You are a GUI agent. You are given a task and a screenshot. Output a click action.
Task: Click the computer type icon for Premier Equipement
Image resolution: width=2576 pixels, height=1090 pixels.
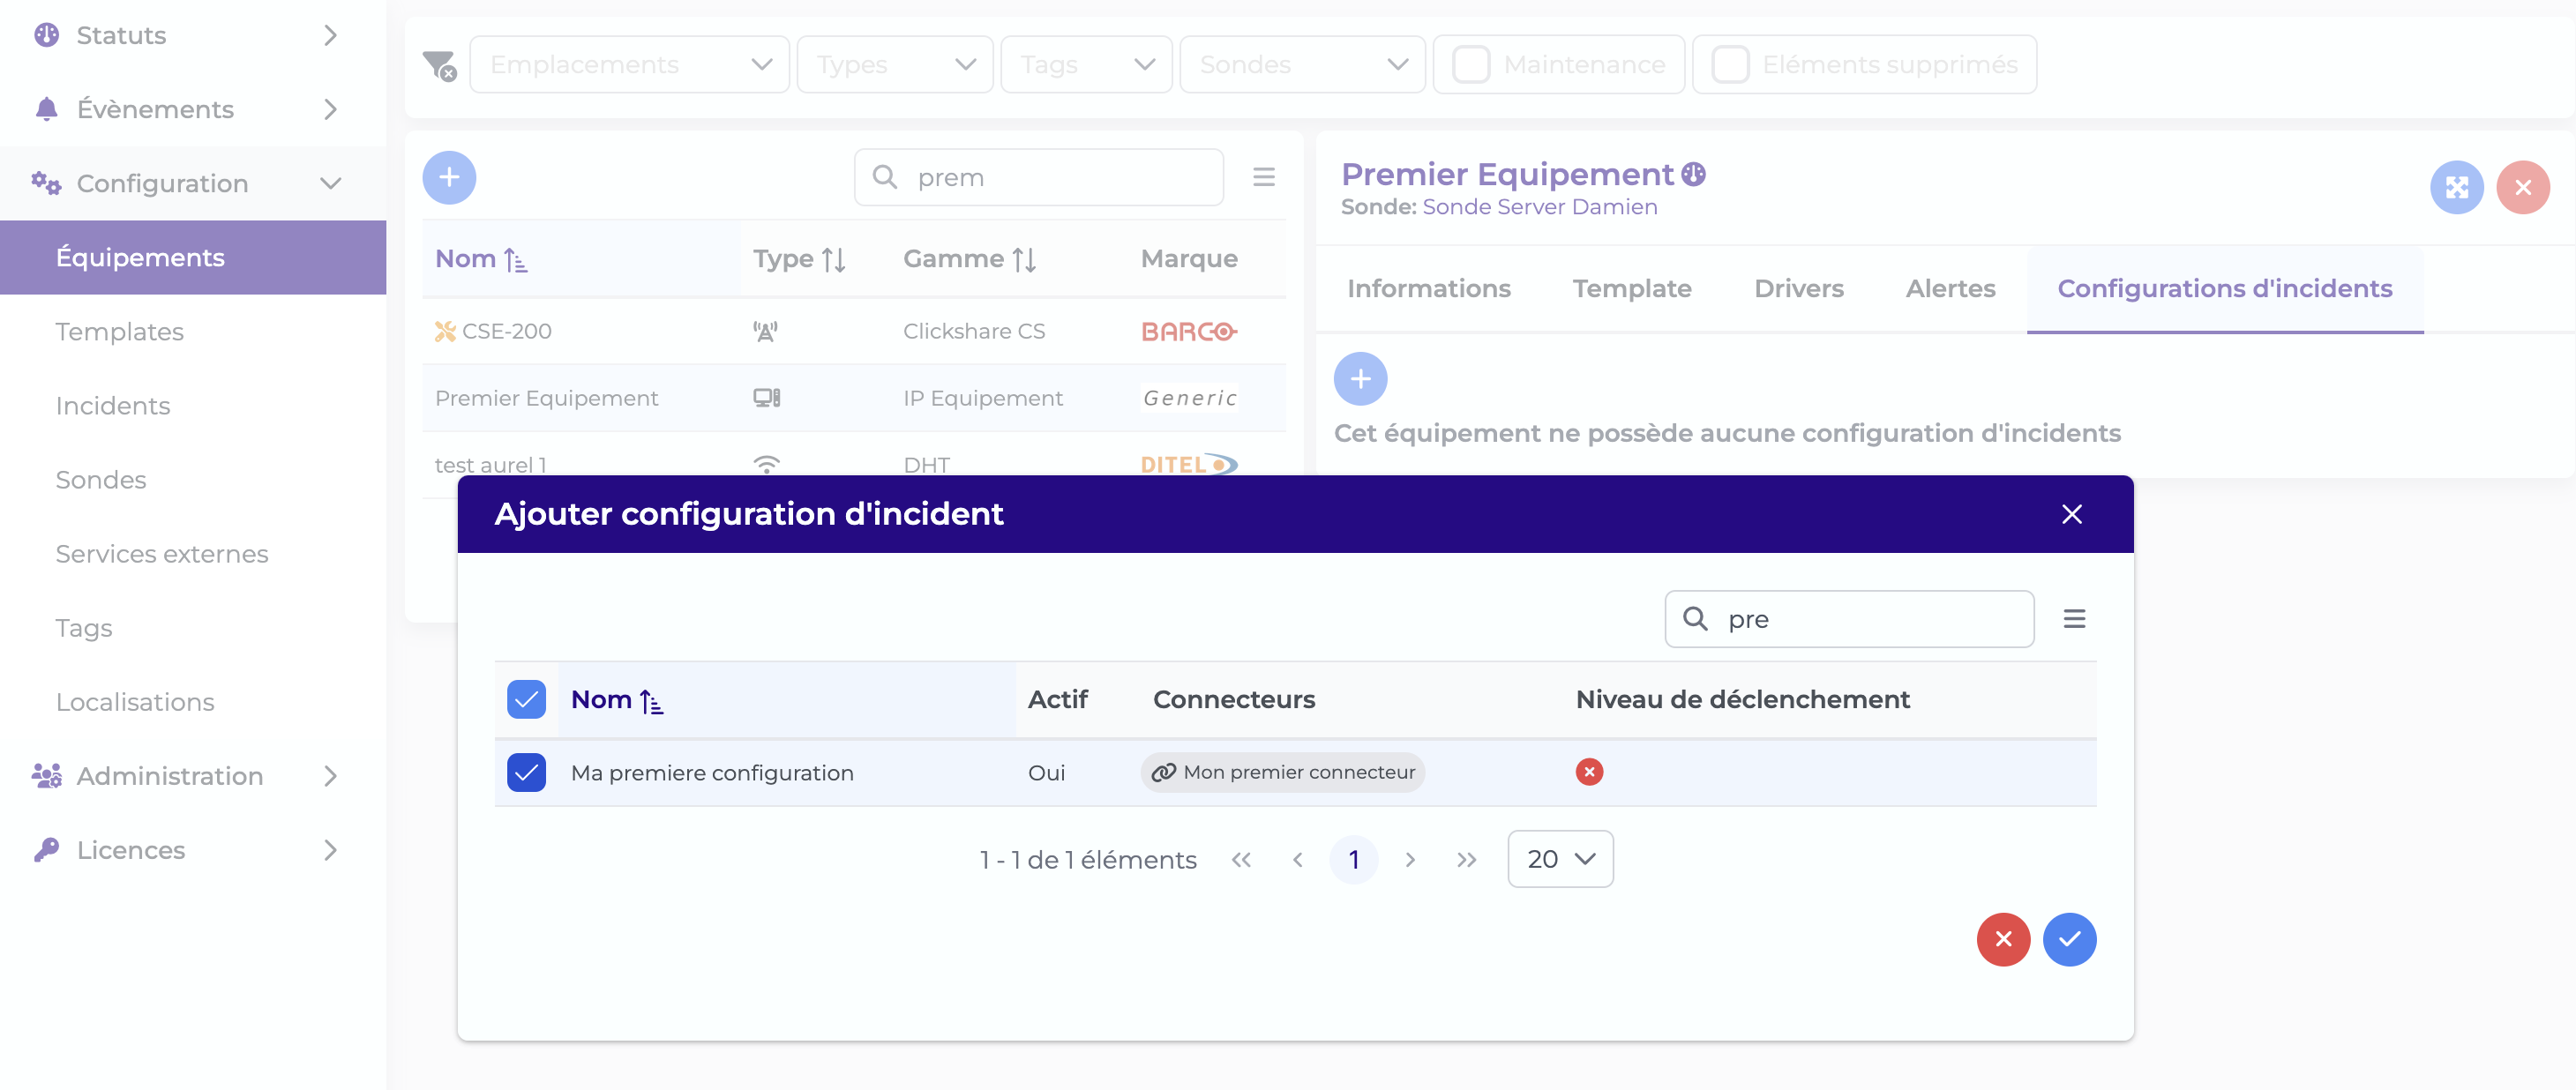click(766, 398)
